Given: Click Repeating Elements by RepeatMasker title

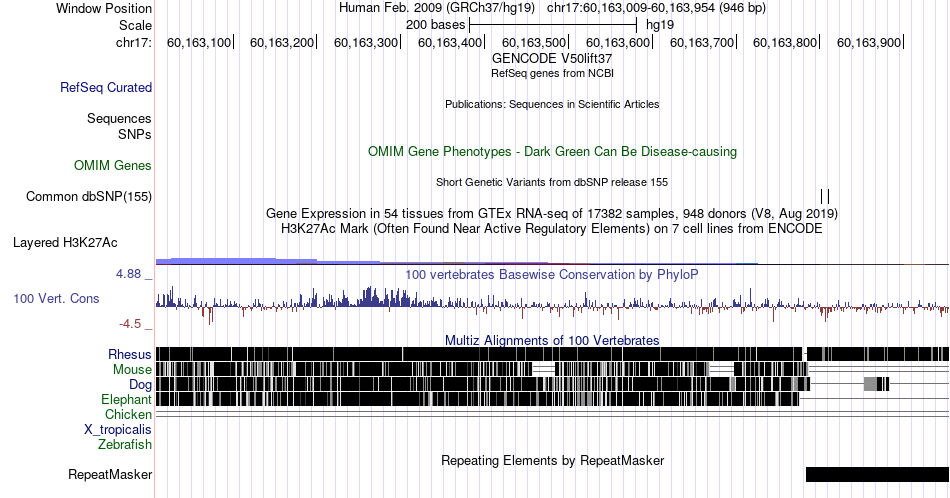Looking at the screenshot, I should pos(552,460).
